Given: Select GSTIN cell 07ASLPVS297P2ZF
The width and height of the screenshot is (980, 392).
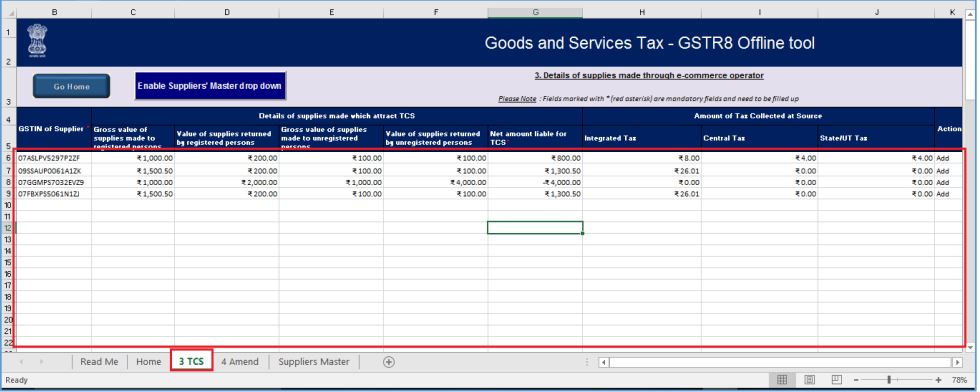Looking at the screenshot, I should point(54,158).
